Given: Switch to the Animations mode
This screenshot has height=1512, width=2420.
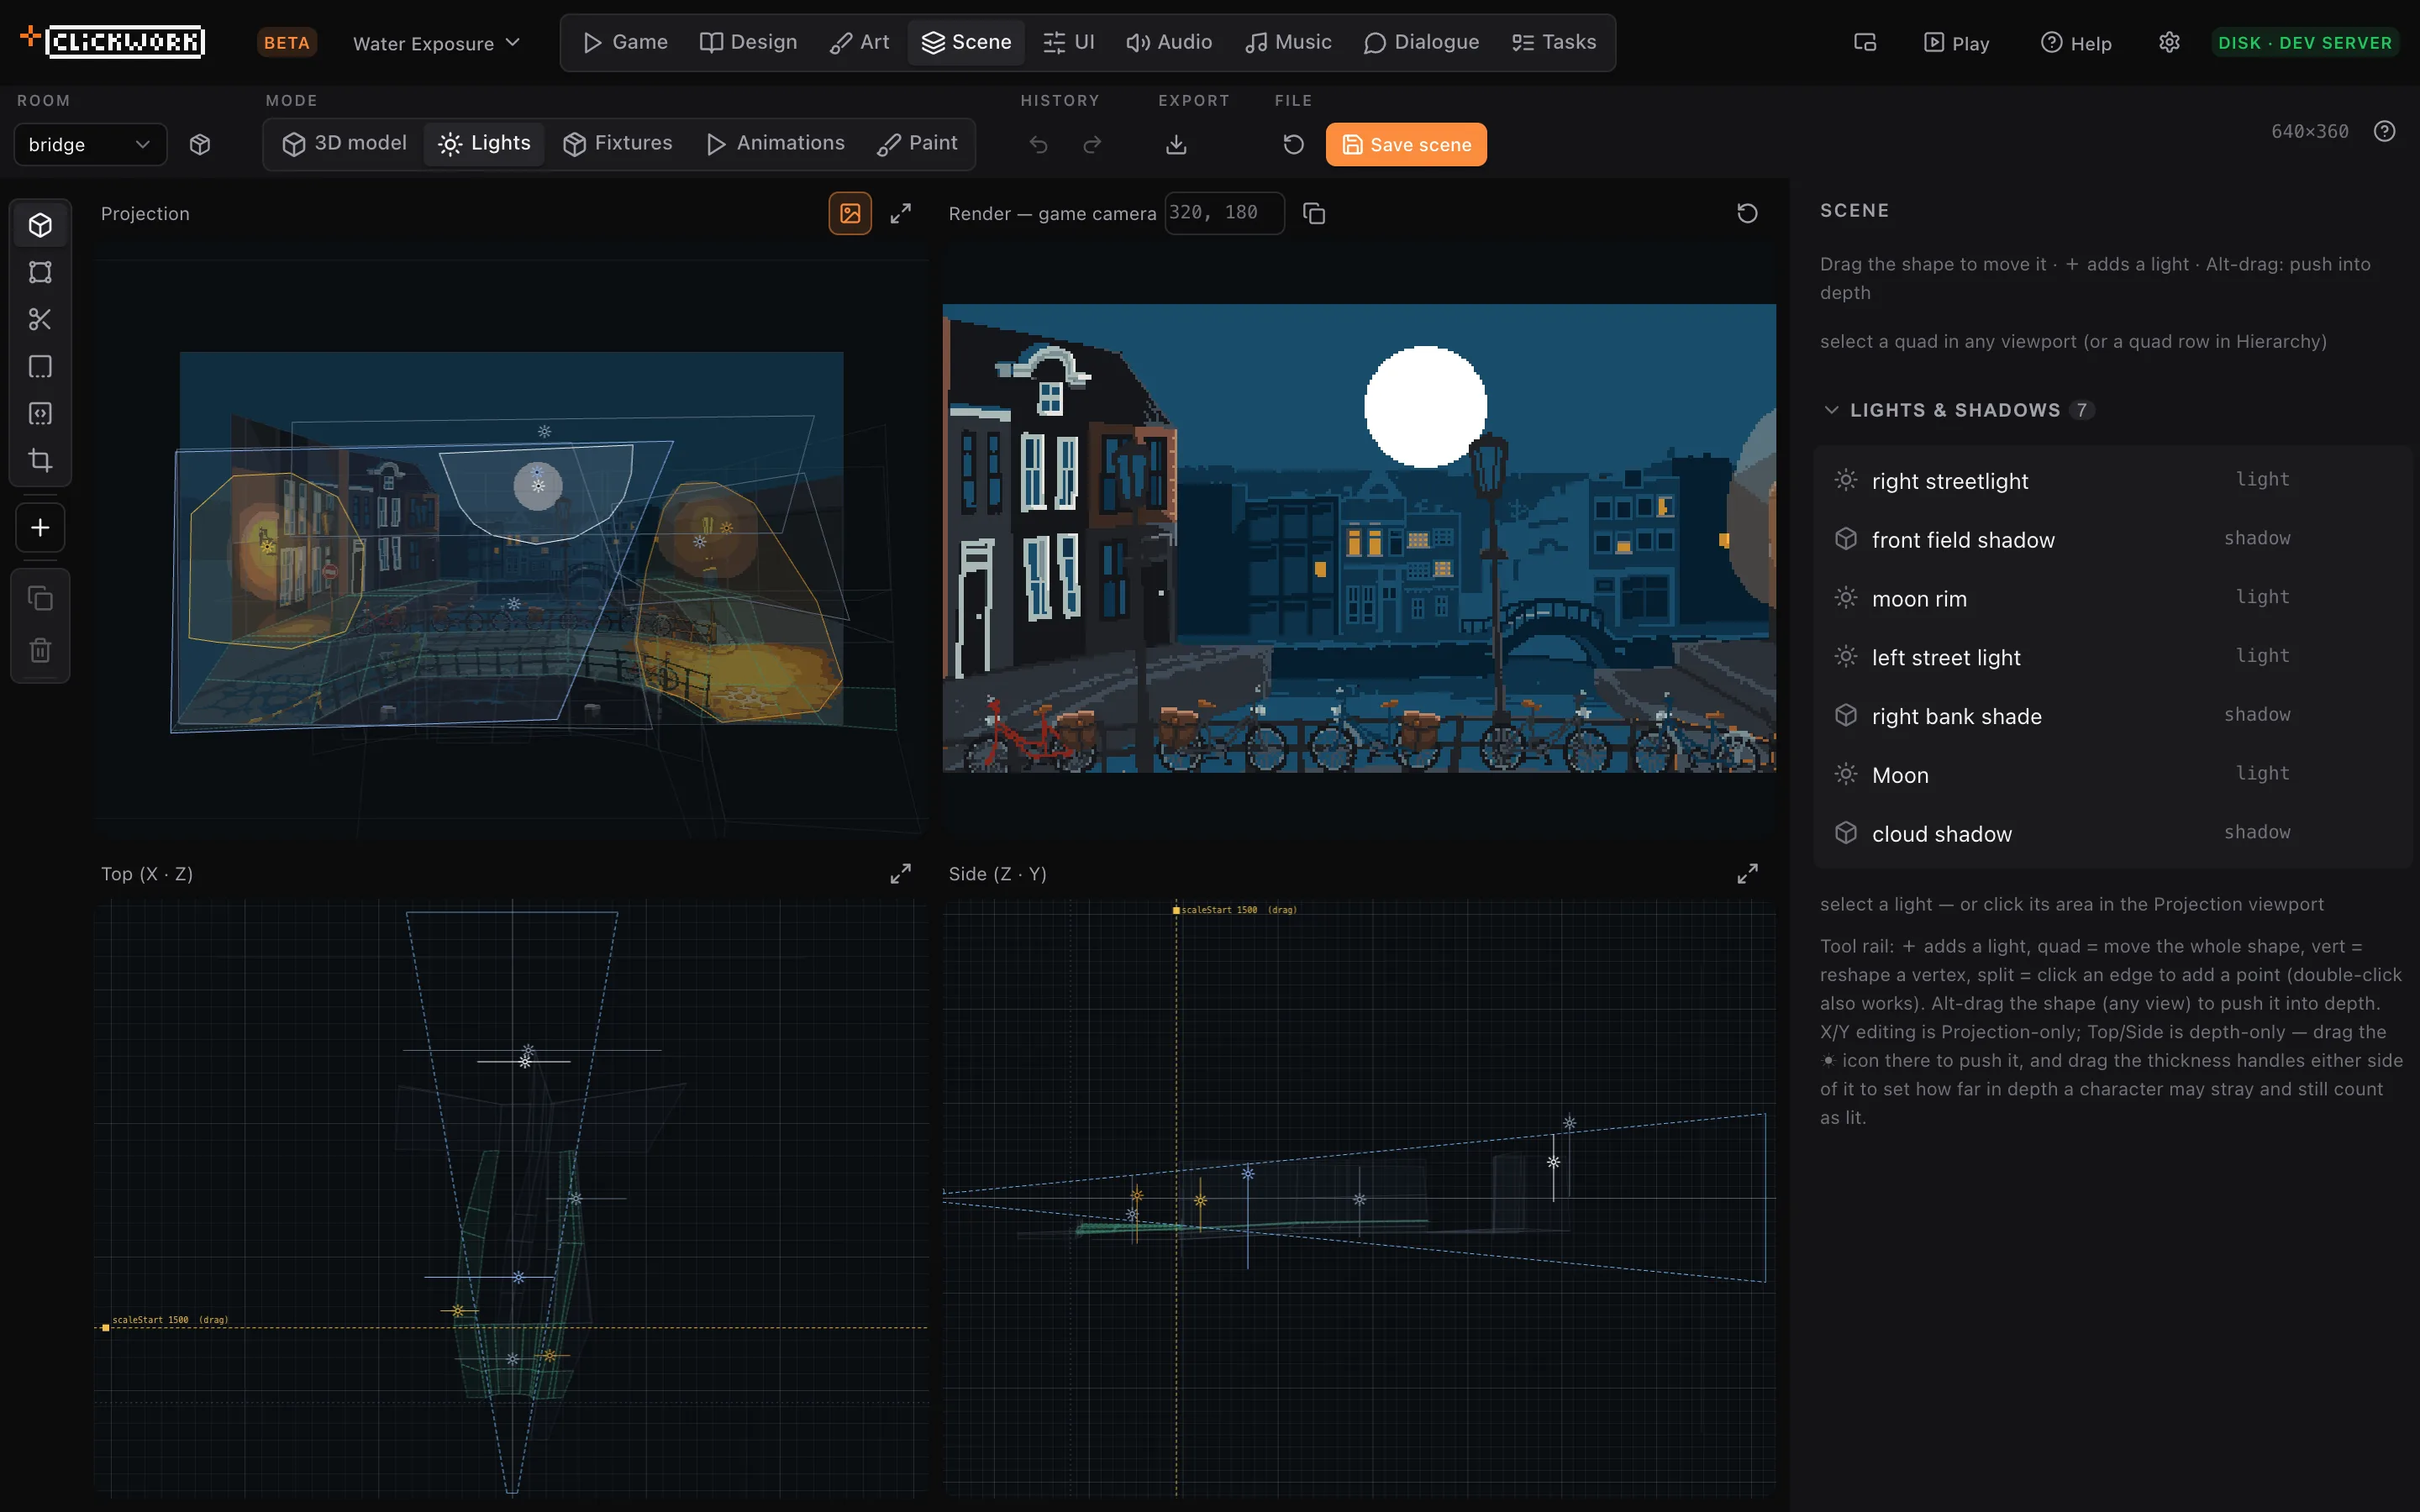Looking at the screenshot, I should (x=775, y=143).
